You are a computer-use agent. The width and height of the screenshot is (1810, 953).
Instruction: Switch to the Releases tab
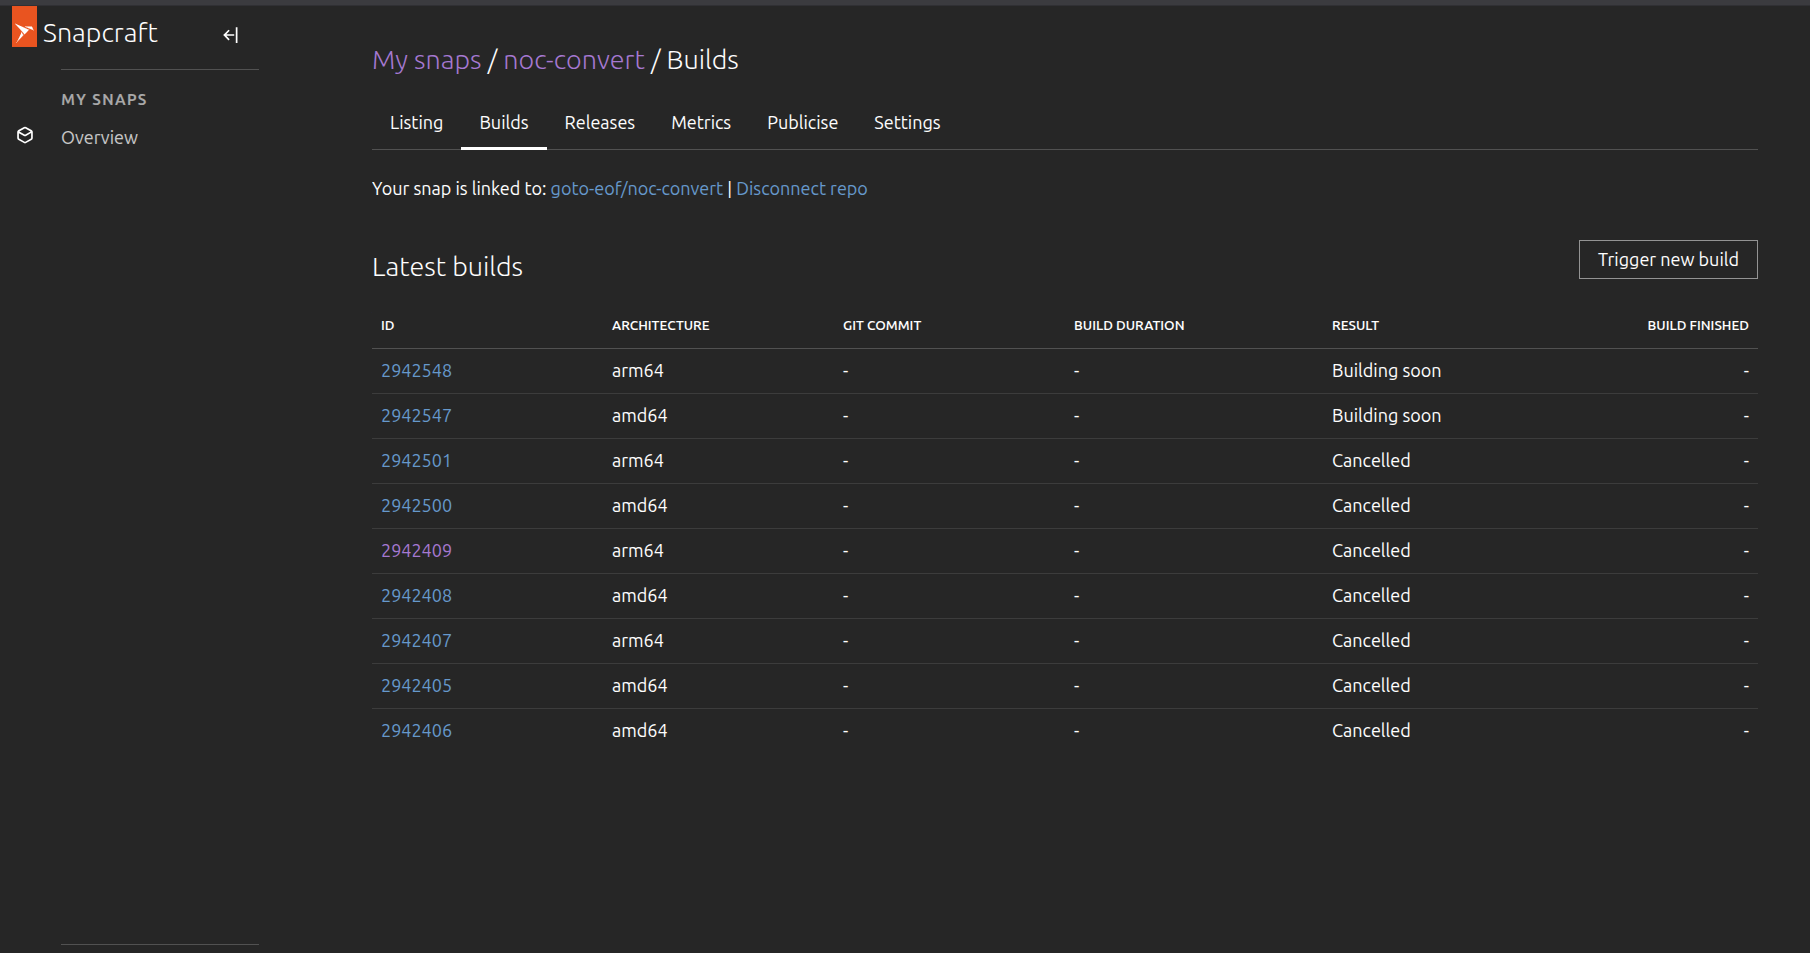coord(599,123)
